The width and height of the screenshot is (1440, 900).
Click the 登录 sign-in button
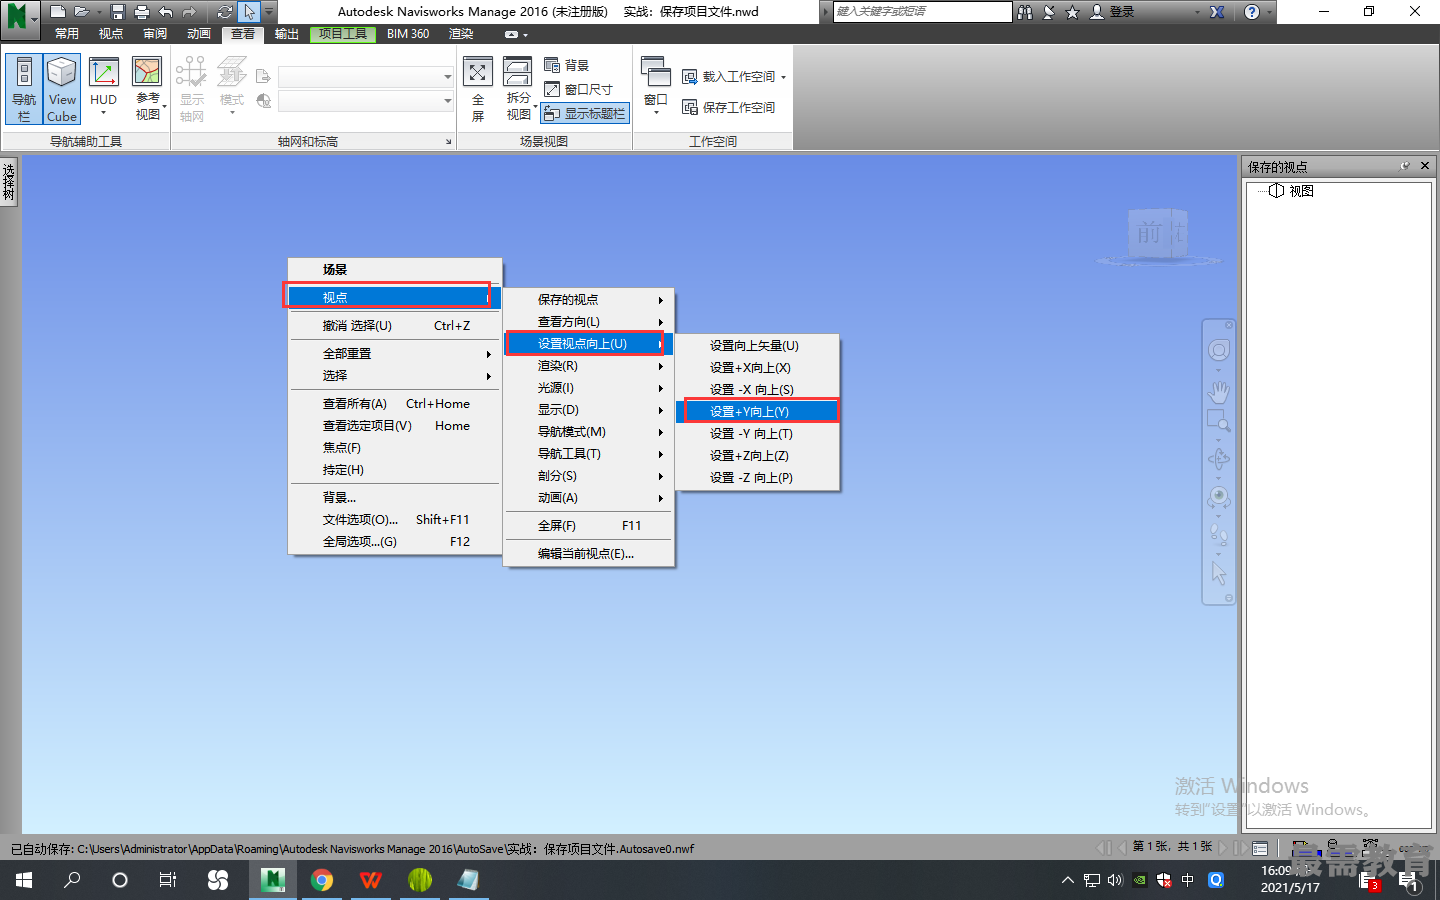click(1113, 12)
